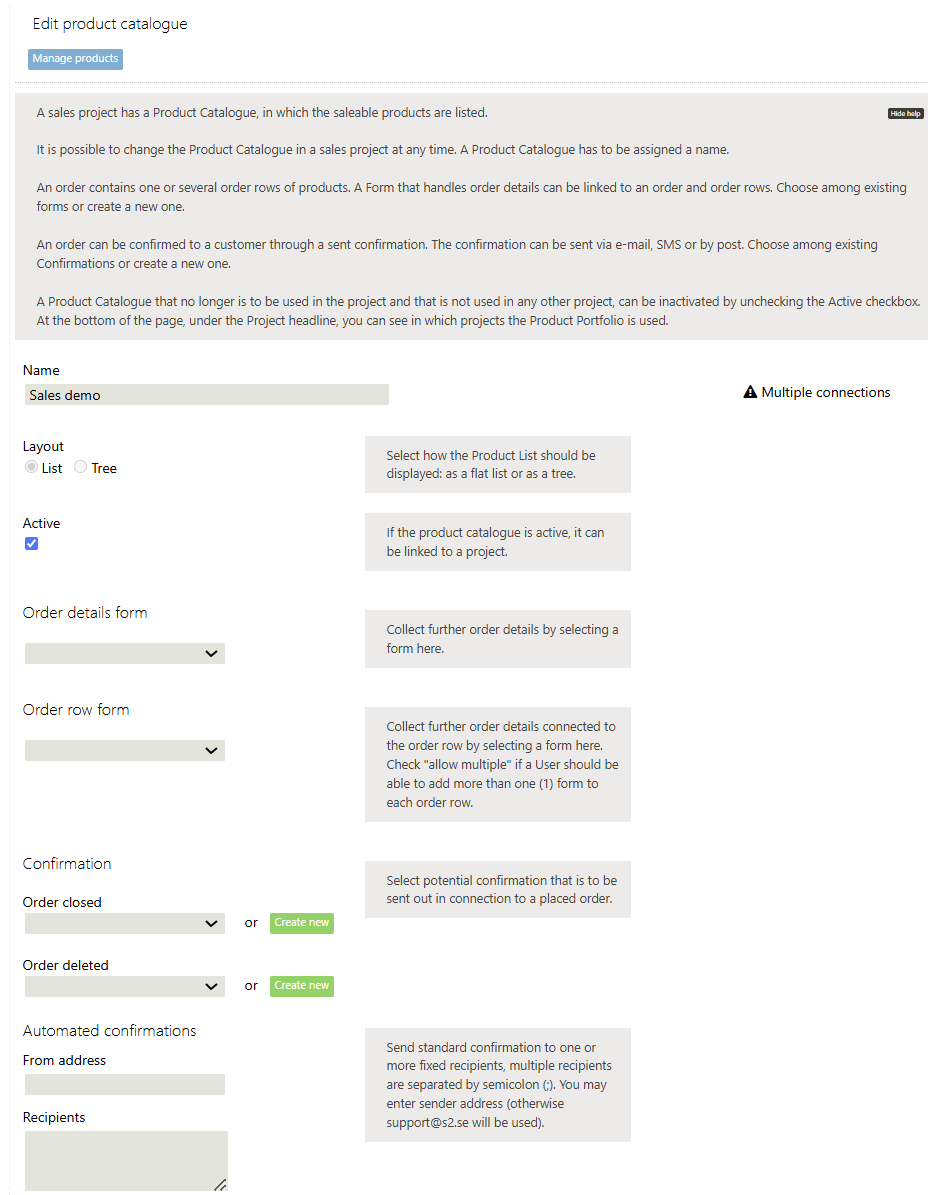Click the Recipients text area
The height and width of the screenshot is (1195, 928).
click(x=124, y=1160)
